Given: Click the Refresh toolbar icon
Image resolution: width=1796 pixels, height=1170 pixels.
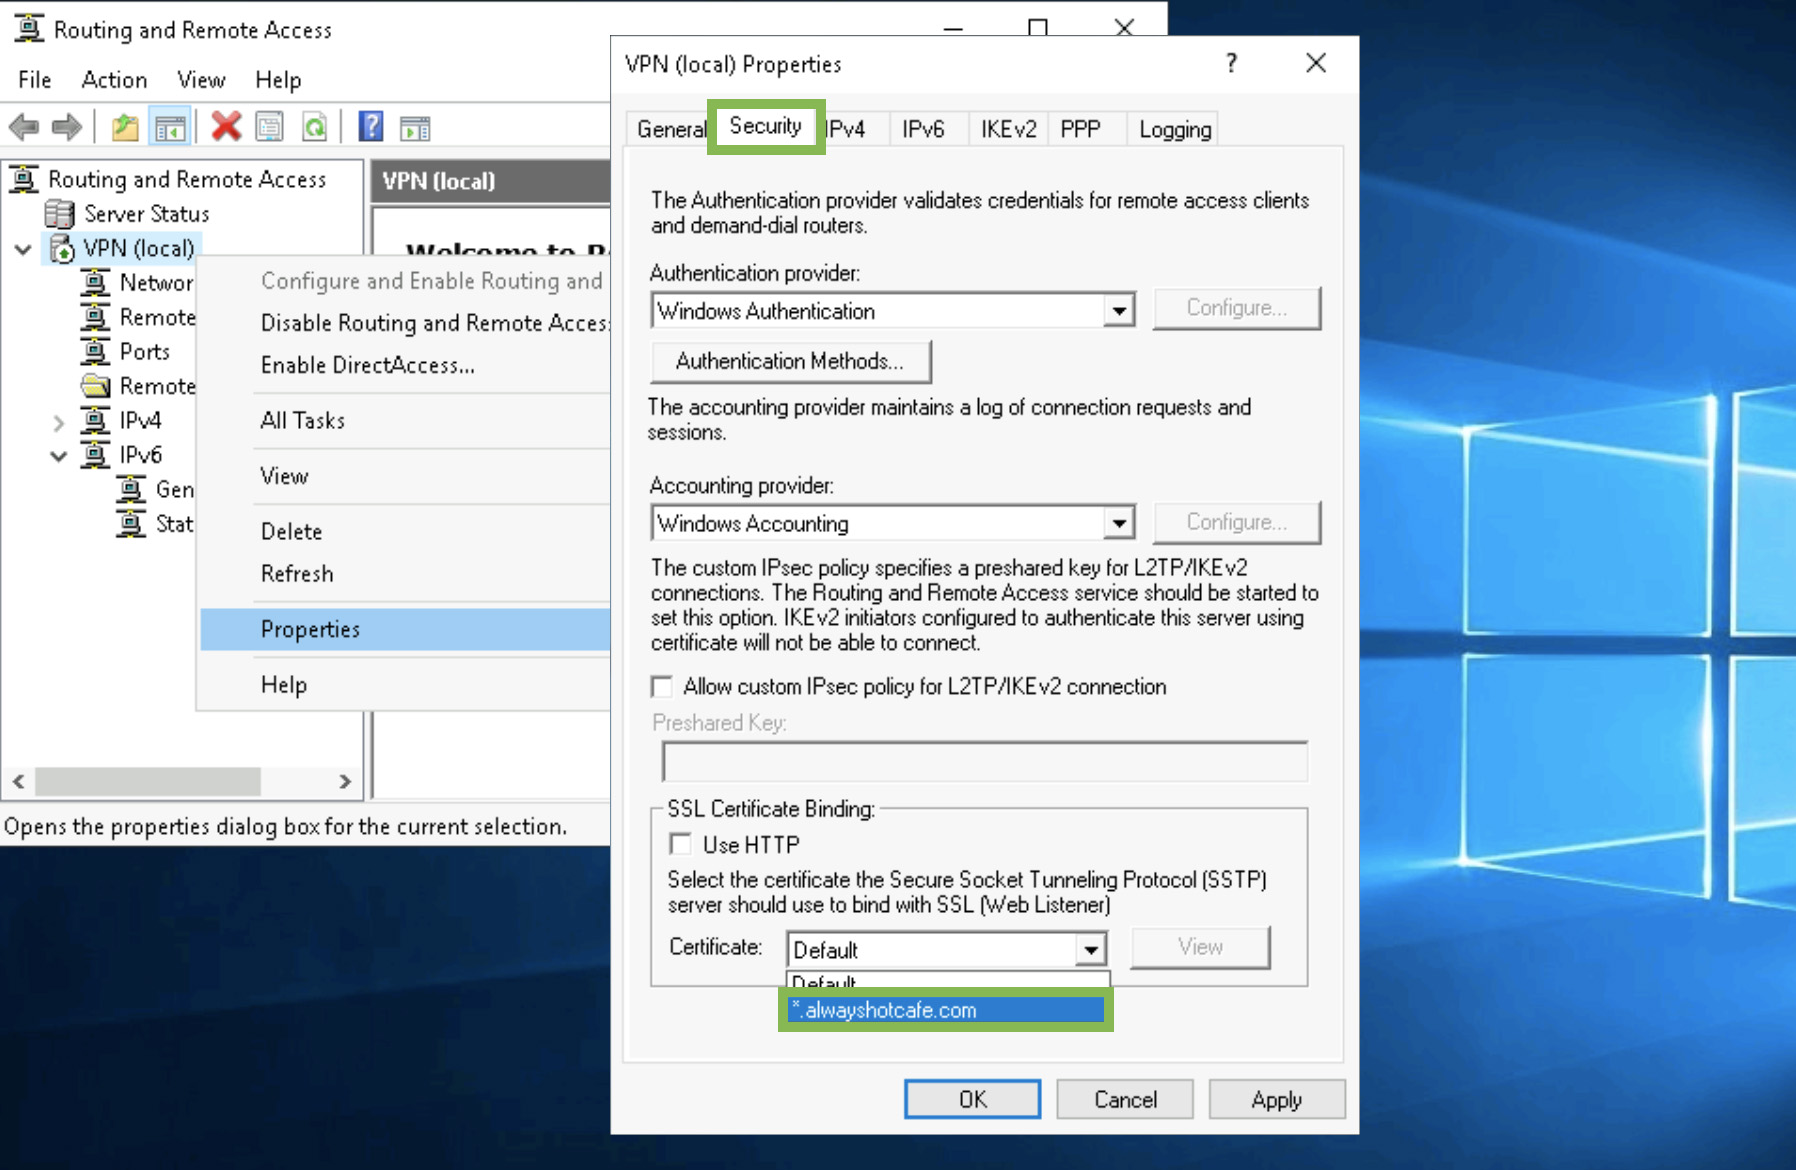Looking at the screenshot, I should 315,127.
